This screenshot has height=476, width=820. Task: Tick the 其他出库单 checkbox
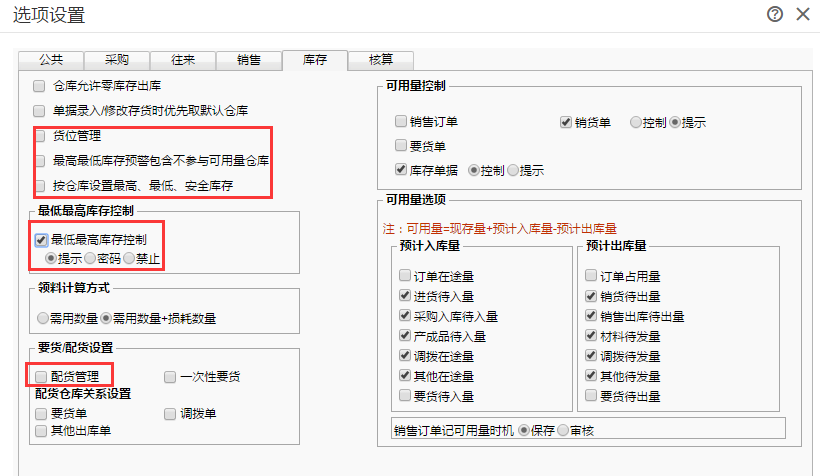pyautogui.click(x=41, y=431)
